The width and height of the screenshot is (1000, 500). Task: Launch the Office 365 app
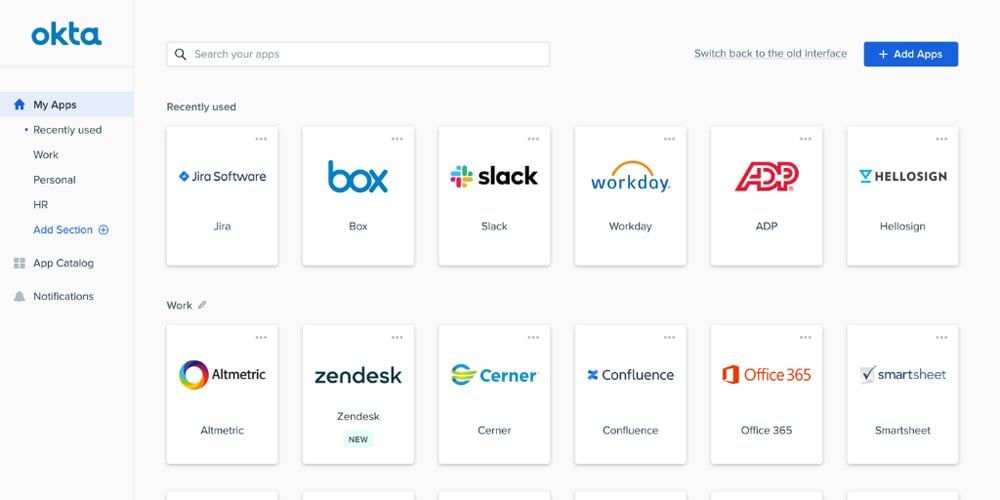[766, 393]
